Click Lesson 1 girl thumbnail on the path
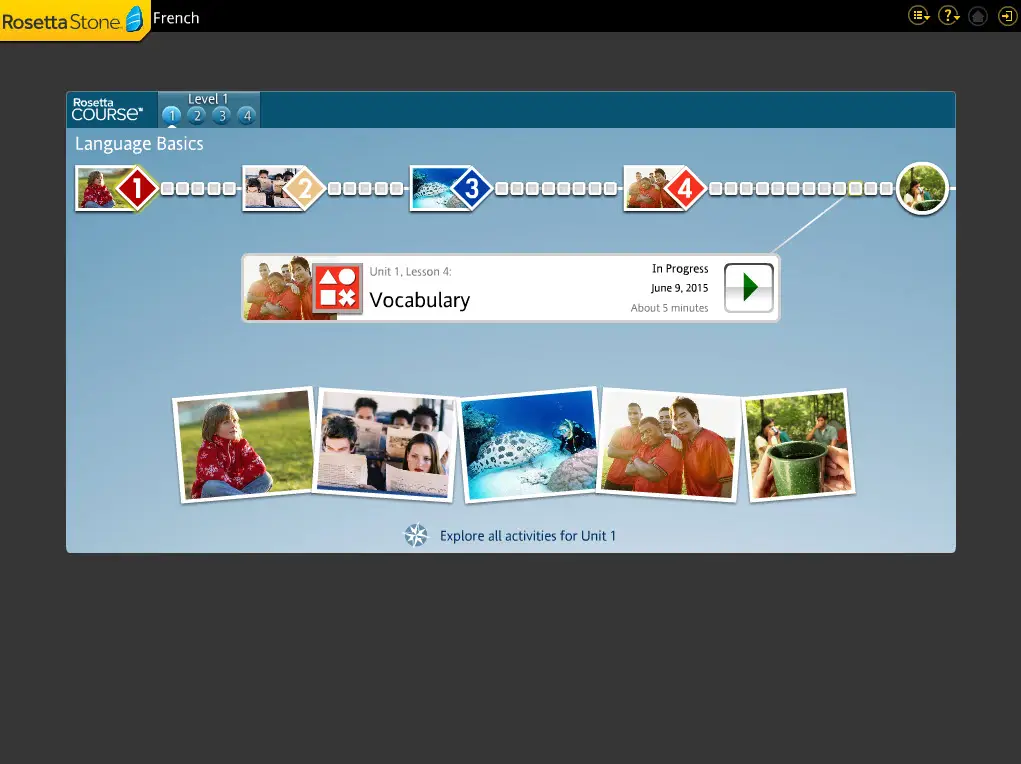Image resolution: width=1021 pixels, height=764 pixels. (96, 188)
